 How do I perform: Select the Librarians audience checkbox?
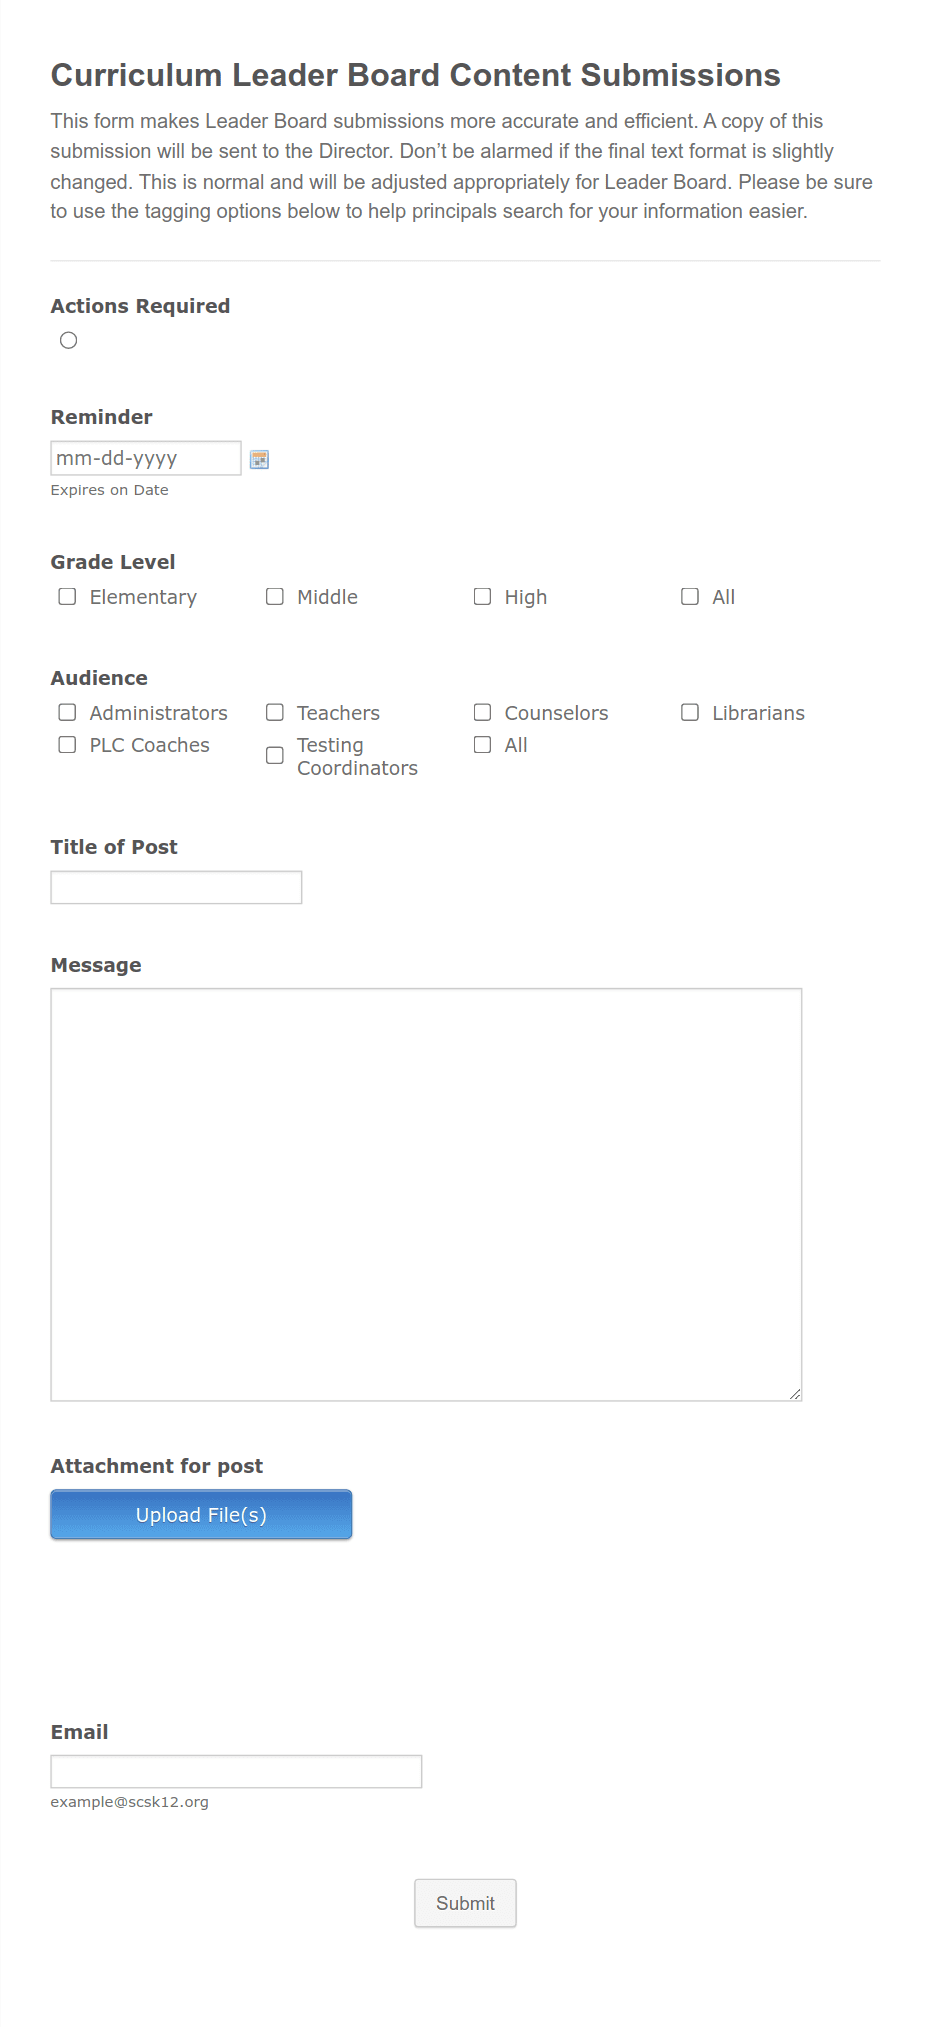(690, 712)
